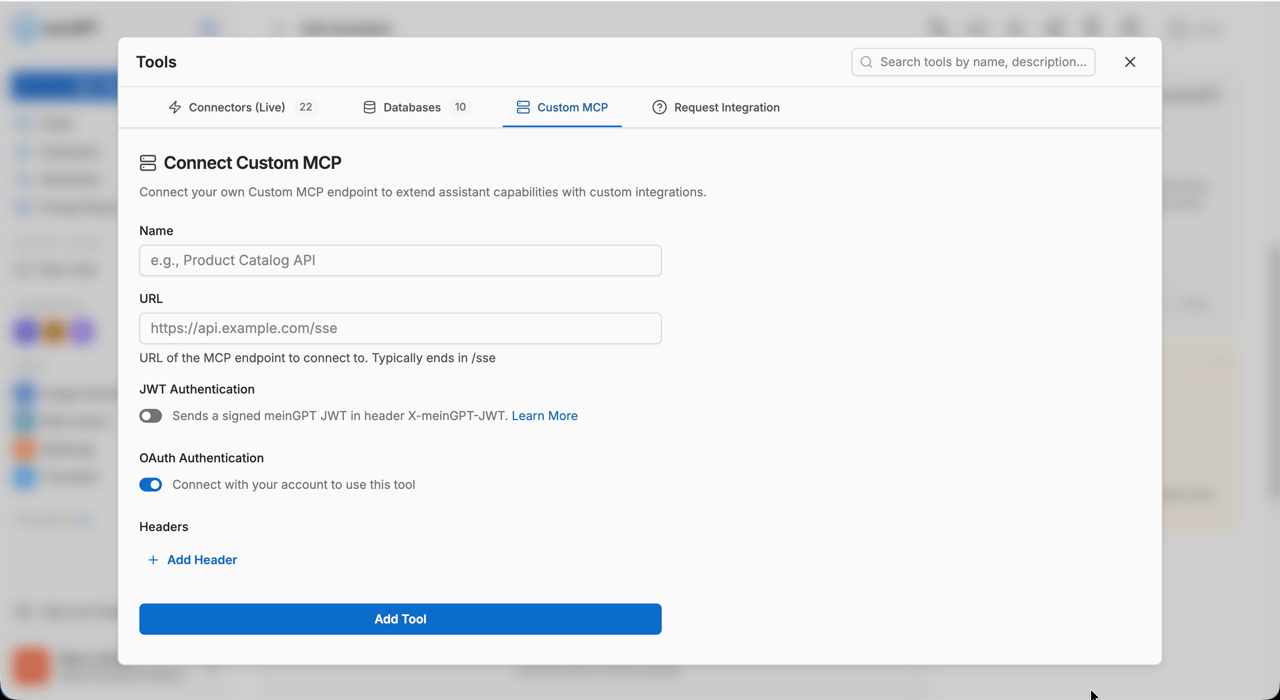Click the plus icon beside Add Header

point(153,560)
